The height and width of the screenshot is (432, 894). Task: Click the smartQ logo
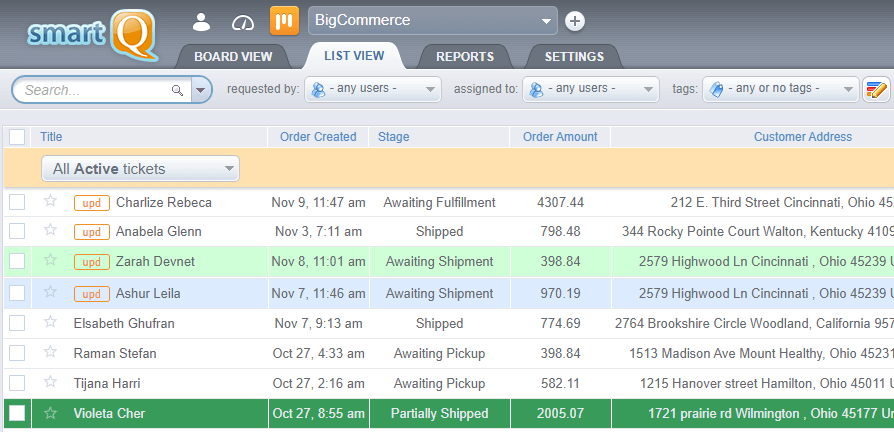point(92,34)
